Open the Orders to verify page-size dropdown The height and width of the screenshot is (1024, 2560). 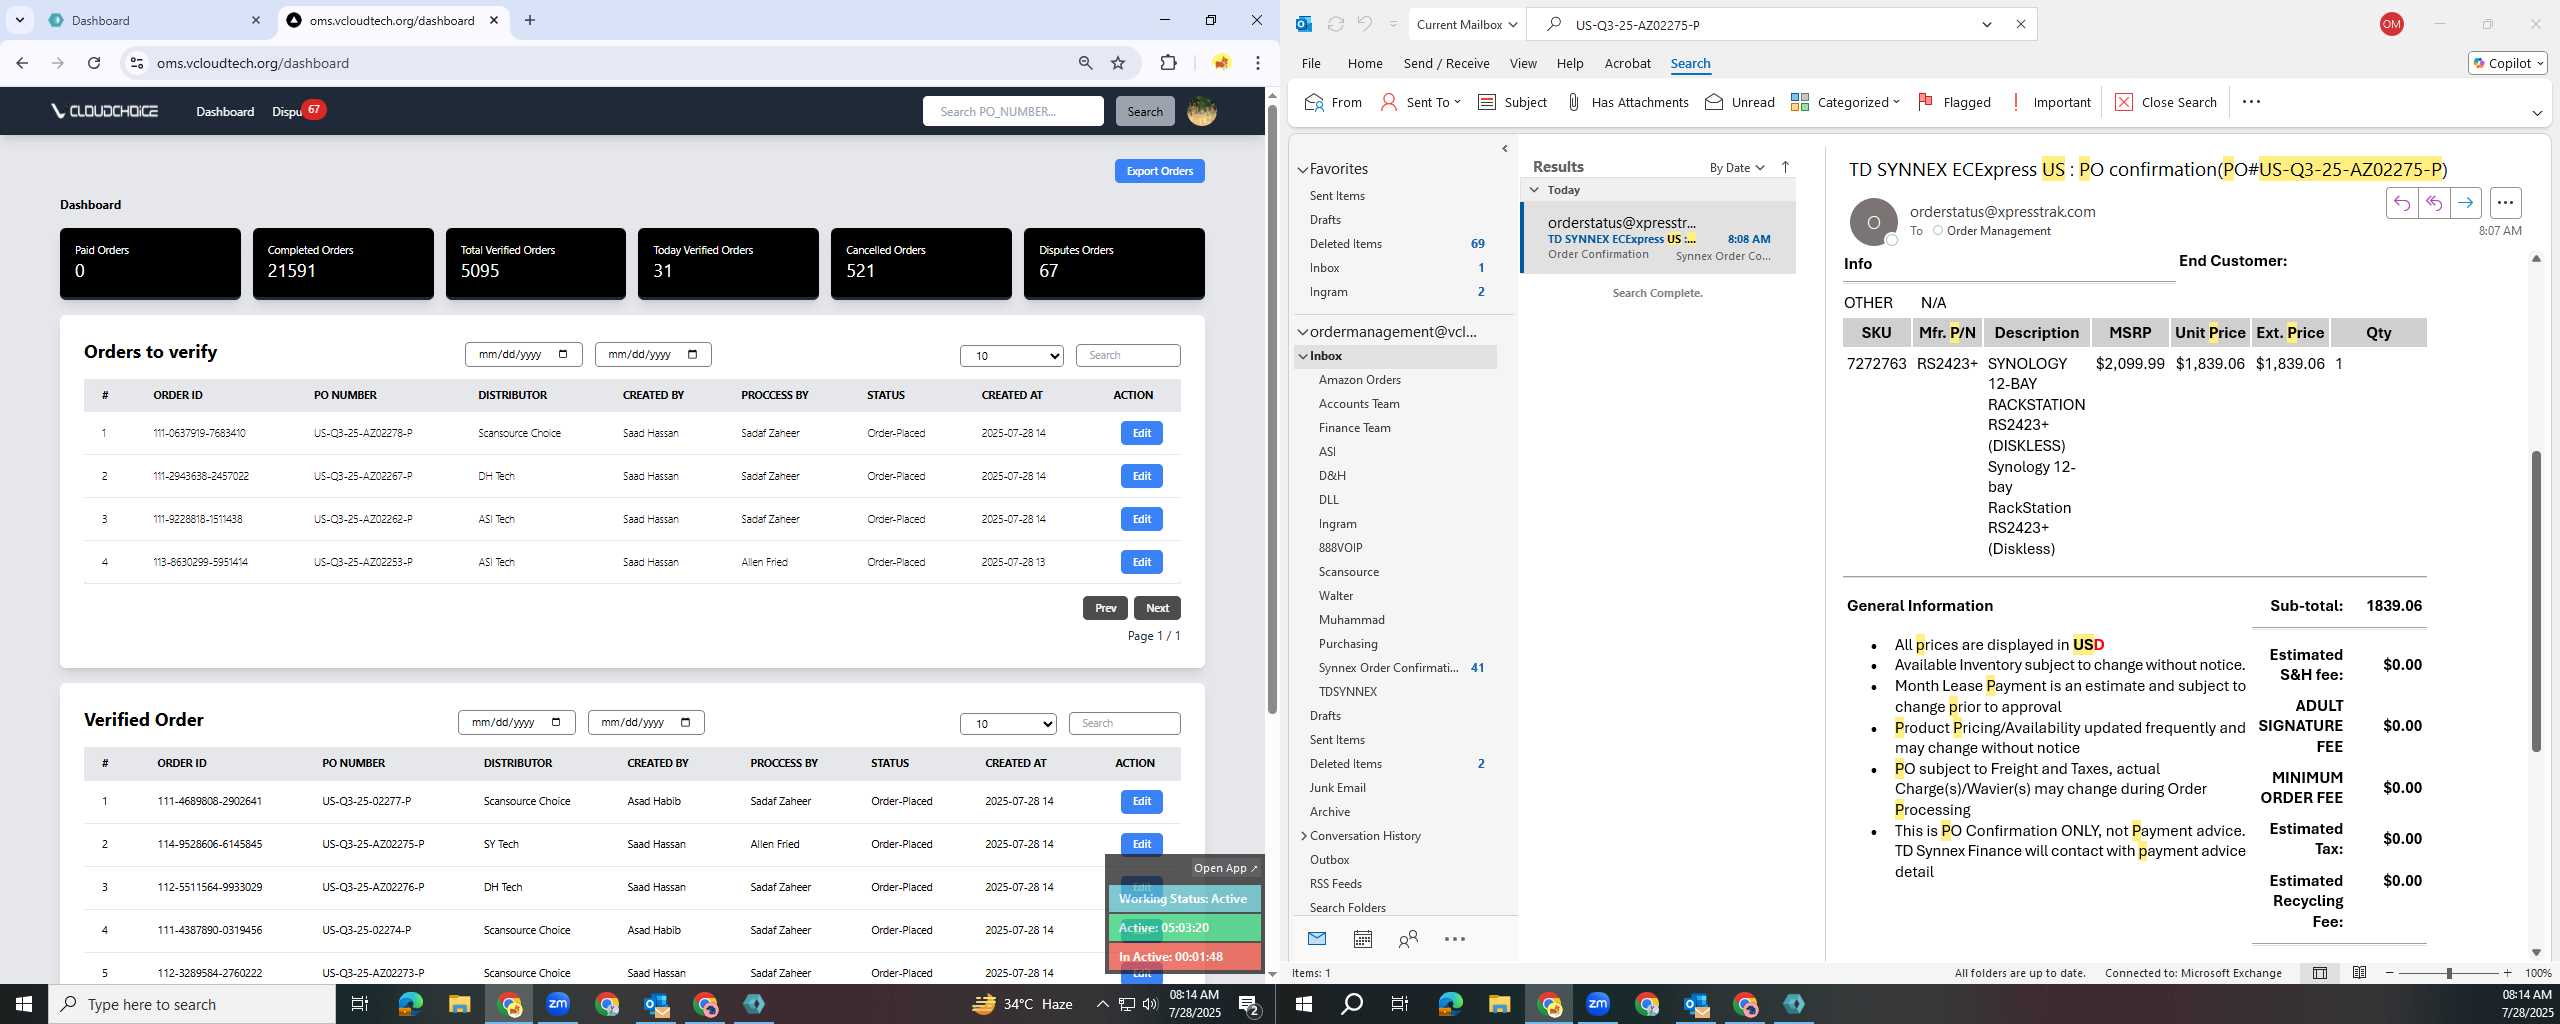[1012, 356]
